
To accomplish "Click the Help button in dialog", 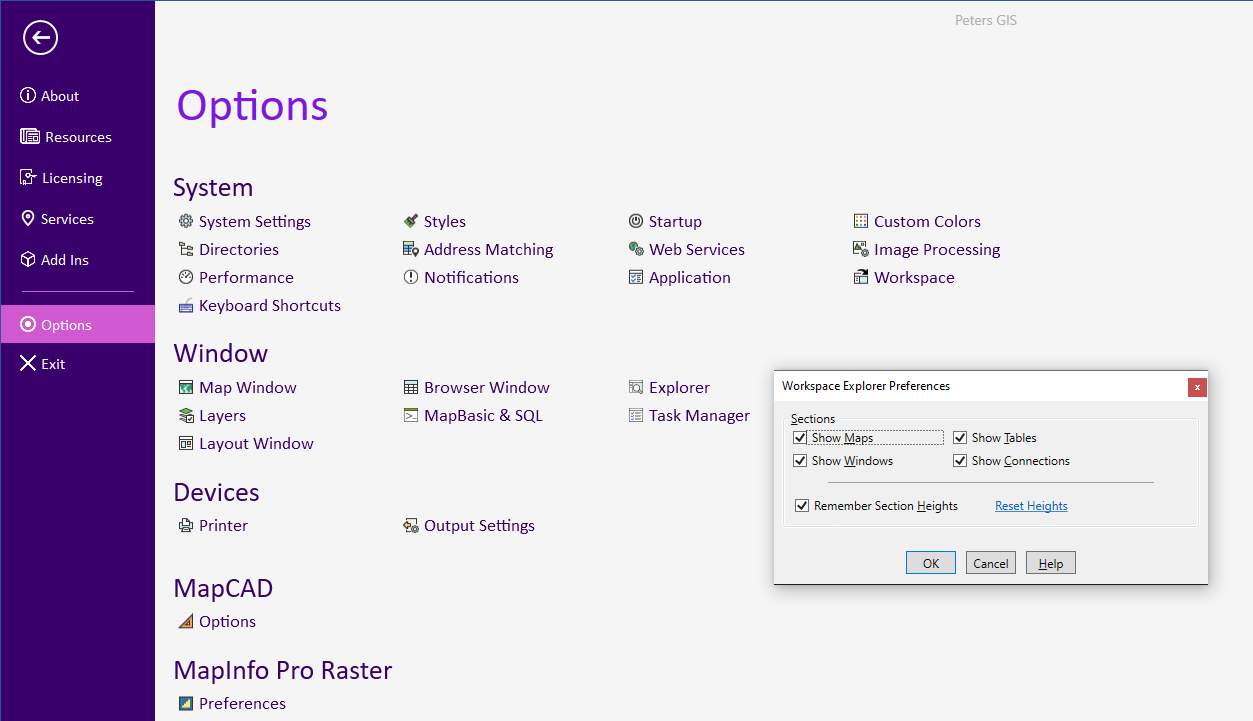I will tap(1051, 563).
